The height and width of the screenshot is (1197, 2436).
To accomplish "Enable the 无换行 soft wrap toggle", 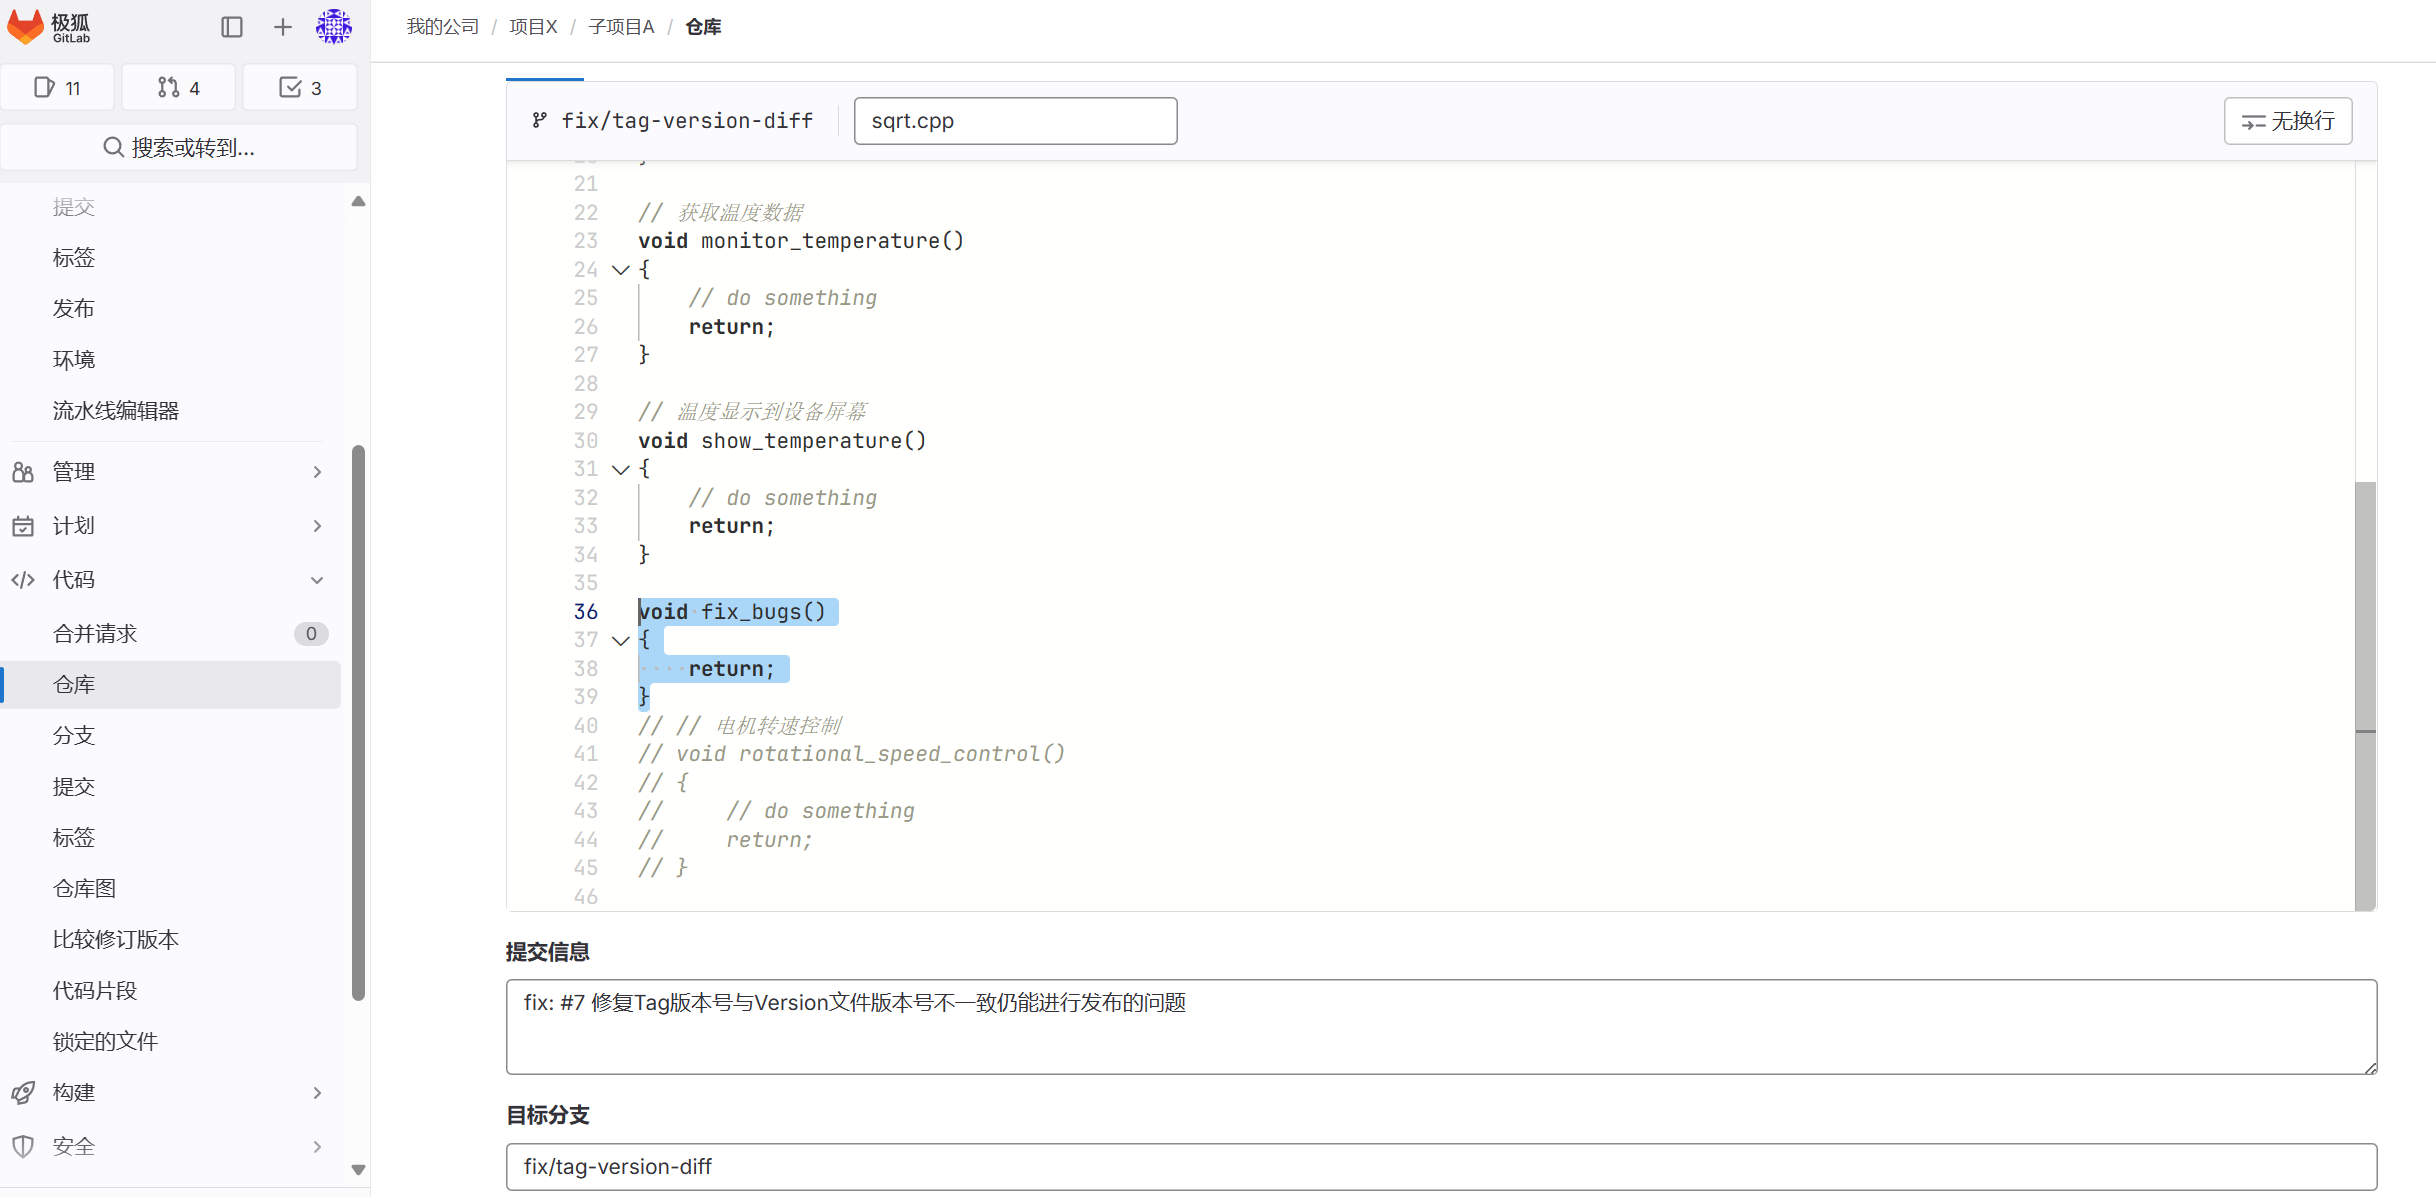I will point(2288,121).
